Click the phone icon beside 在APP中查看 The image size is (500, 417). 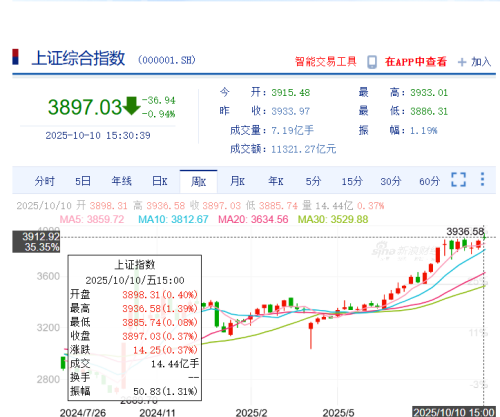pos(372,62)
